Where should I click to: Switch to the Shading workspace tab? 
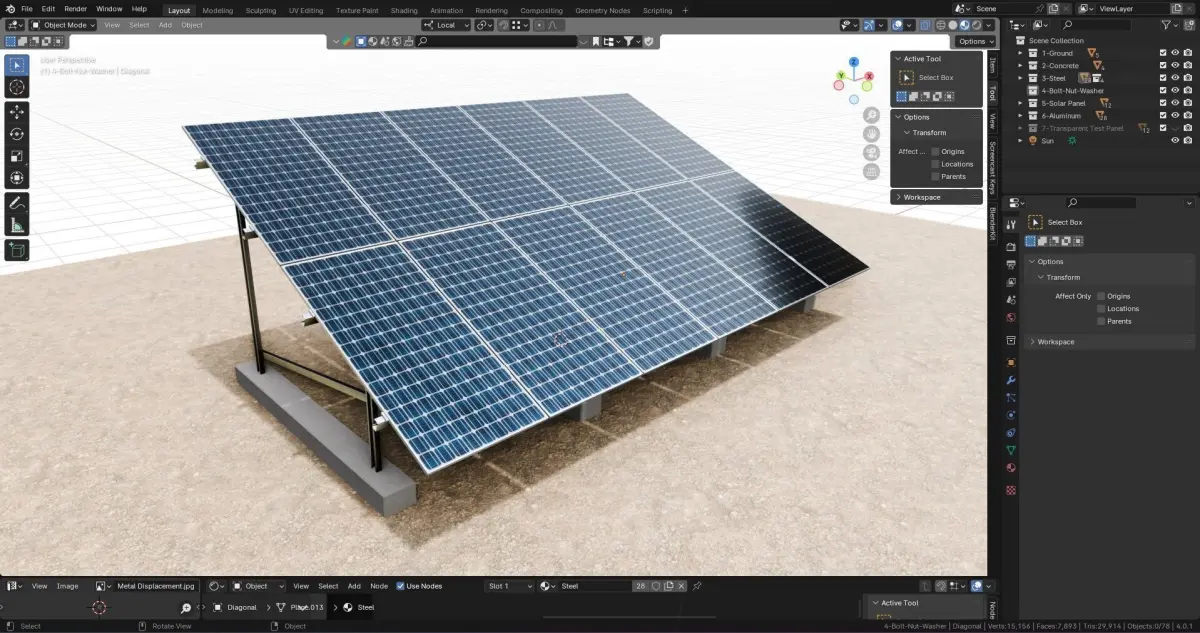404,10
